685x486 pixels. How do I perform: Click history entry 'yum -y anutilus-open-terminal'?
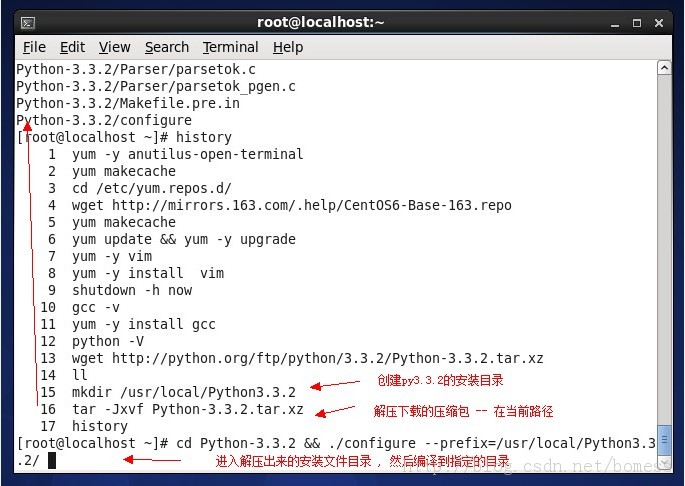pyautogui.click(x=187, y=154)
